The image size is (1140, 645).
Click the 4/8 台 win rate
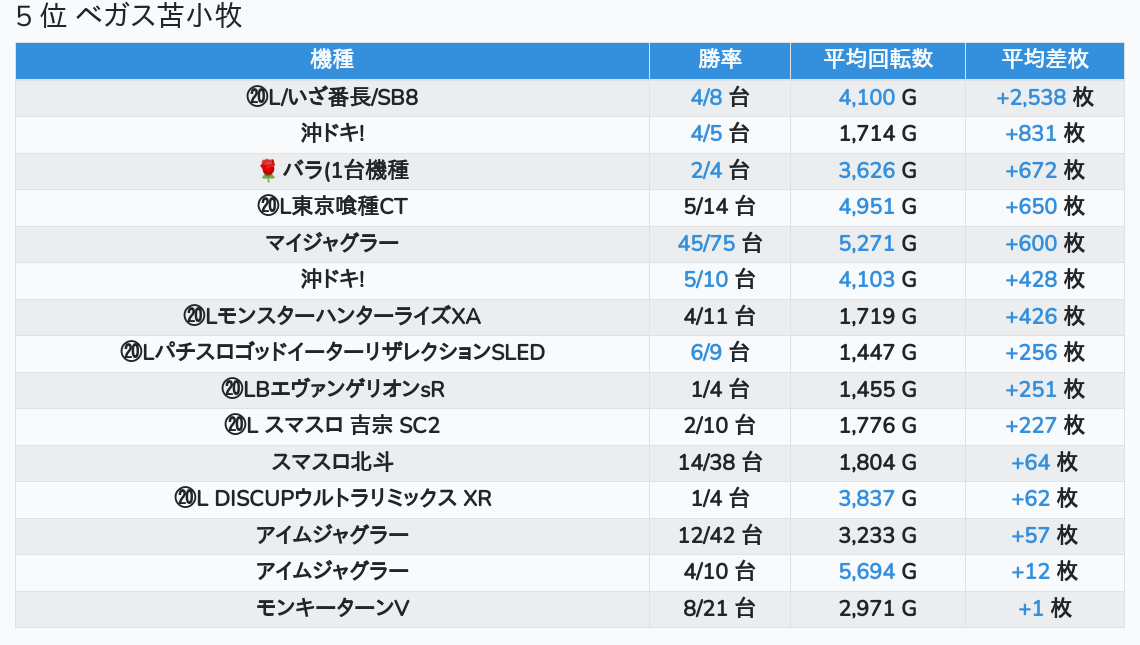pyautogui.click(x=720, y=97)
